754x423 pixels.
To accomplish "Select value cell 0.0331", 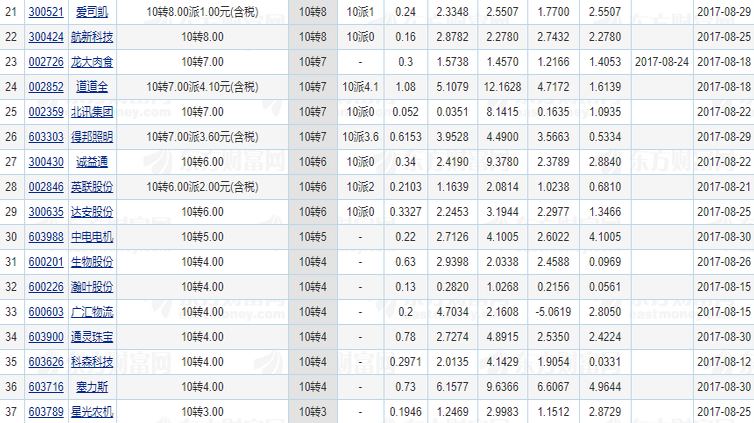I will pyautogui.click(x=605, y=362).
